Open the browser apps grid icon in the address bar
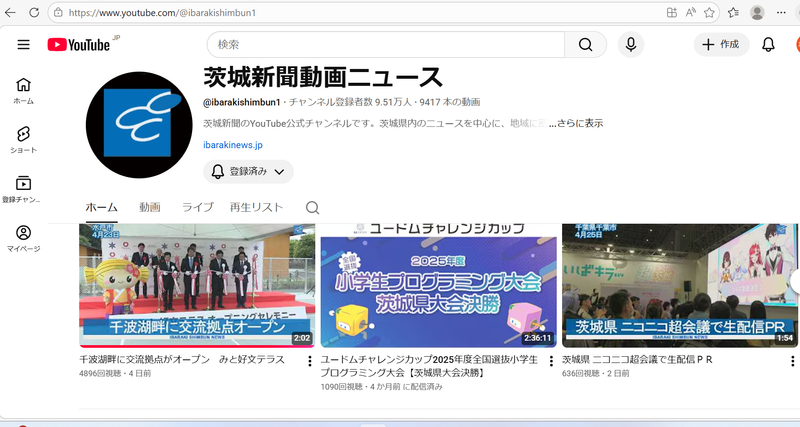Viewport: 800px width, 427px height. 671,13
